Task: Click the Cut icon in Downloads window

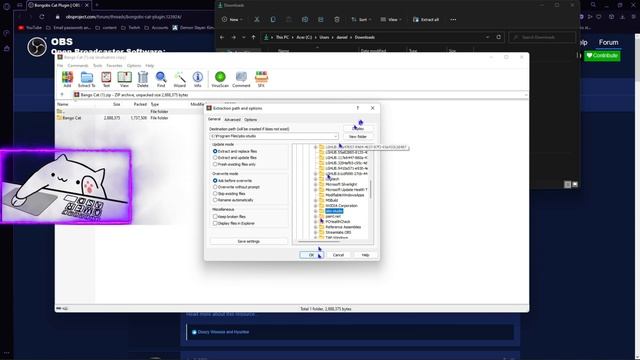Action: point(257,20)
